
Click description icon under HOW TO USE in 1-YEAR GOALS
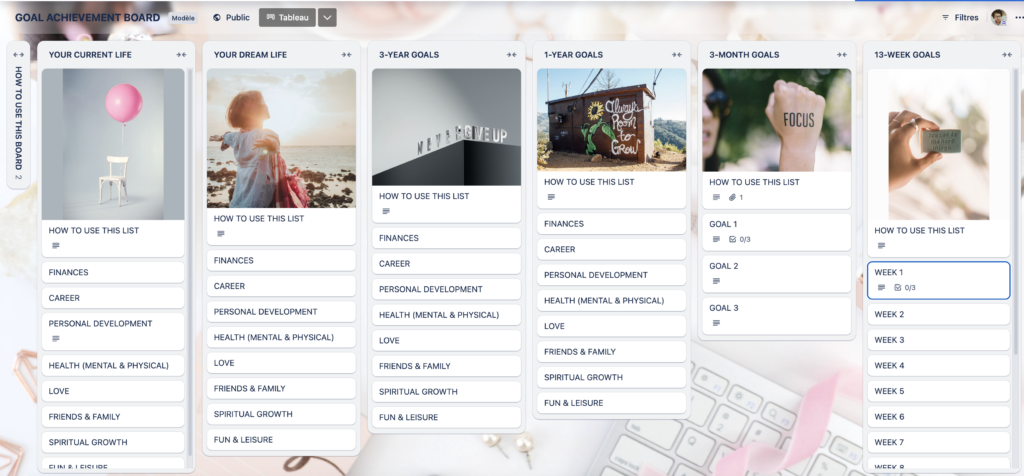[551, 197]
